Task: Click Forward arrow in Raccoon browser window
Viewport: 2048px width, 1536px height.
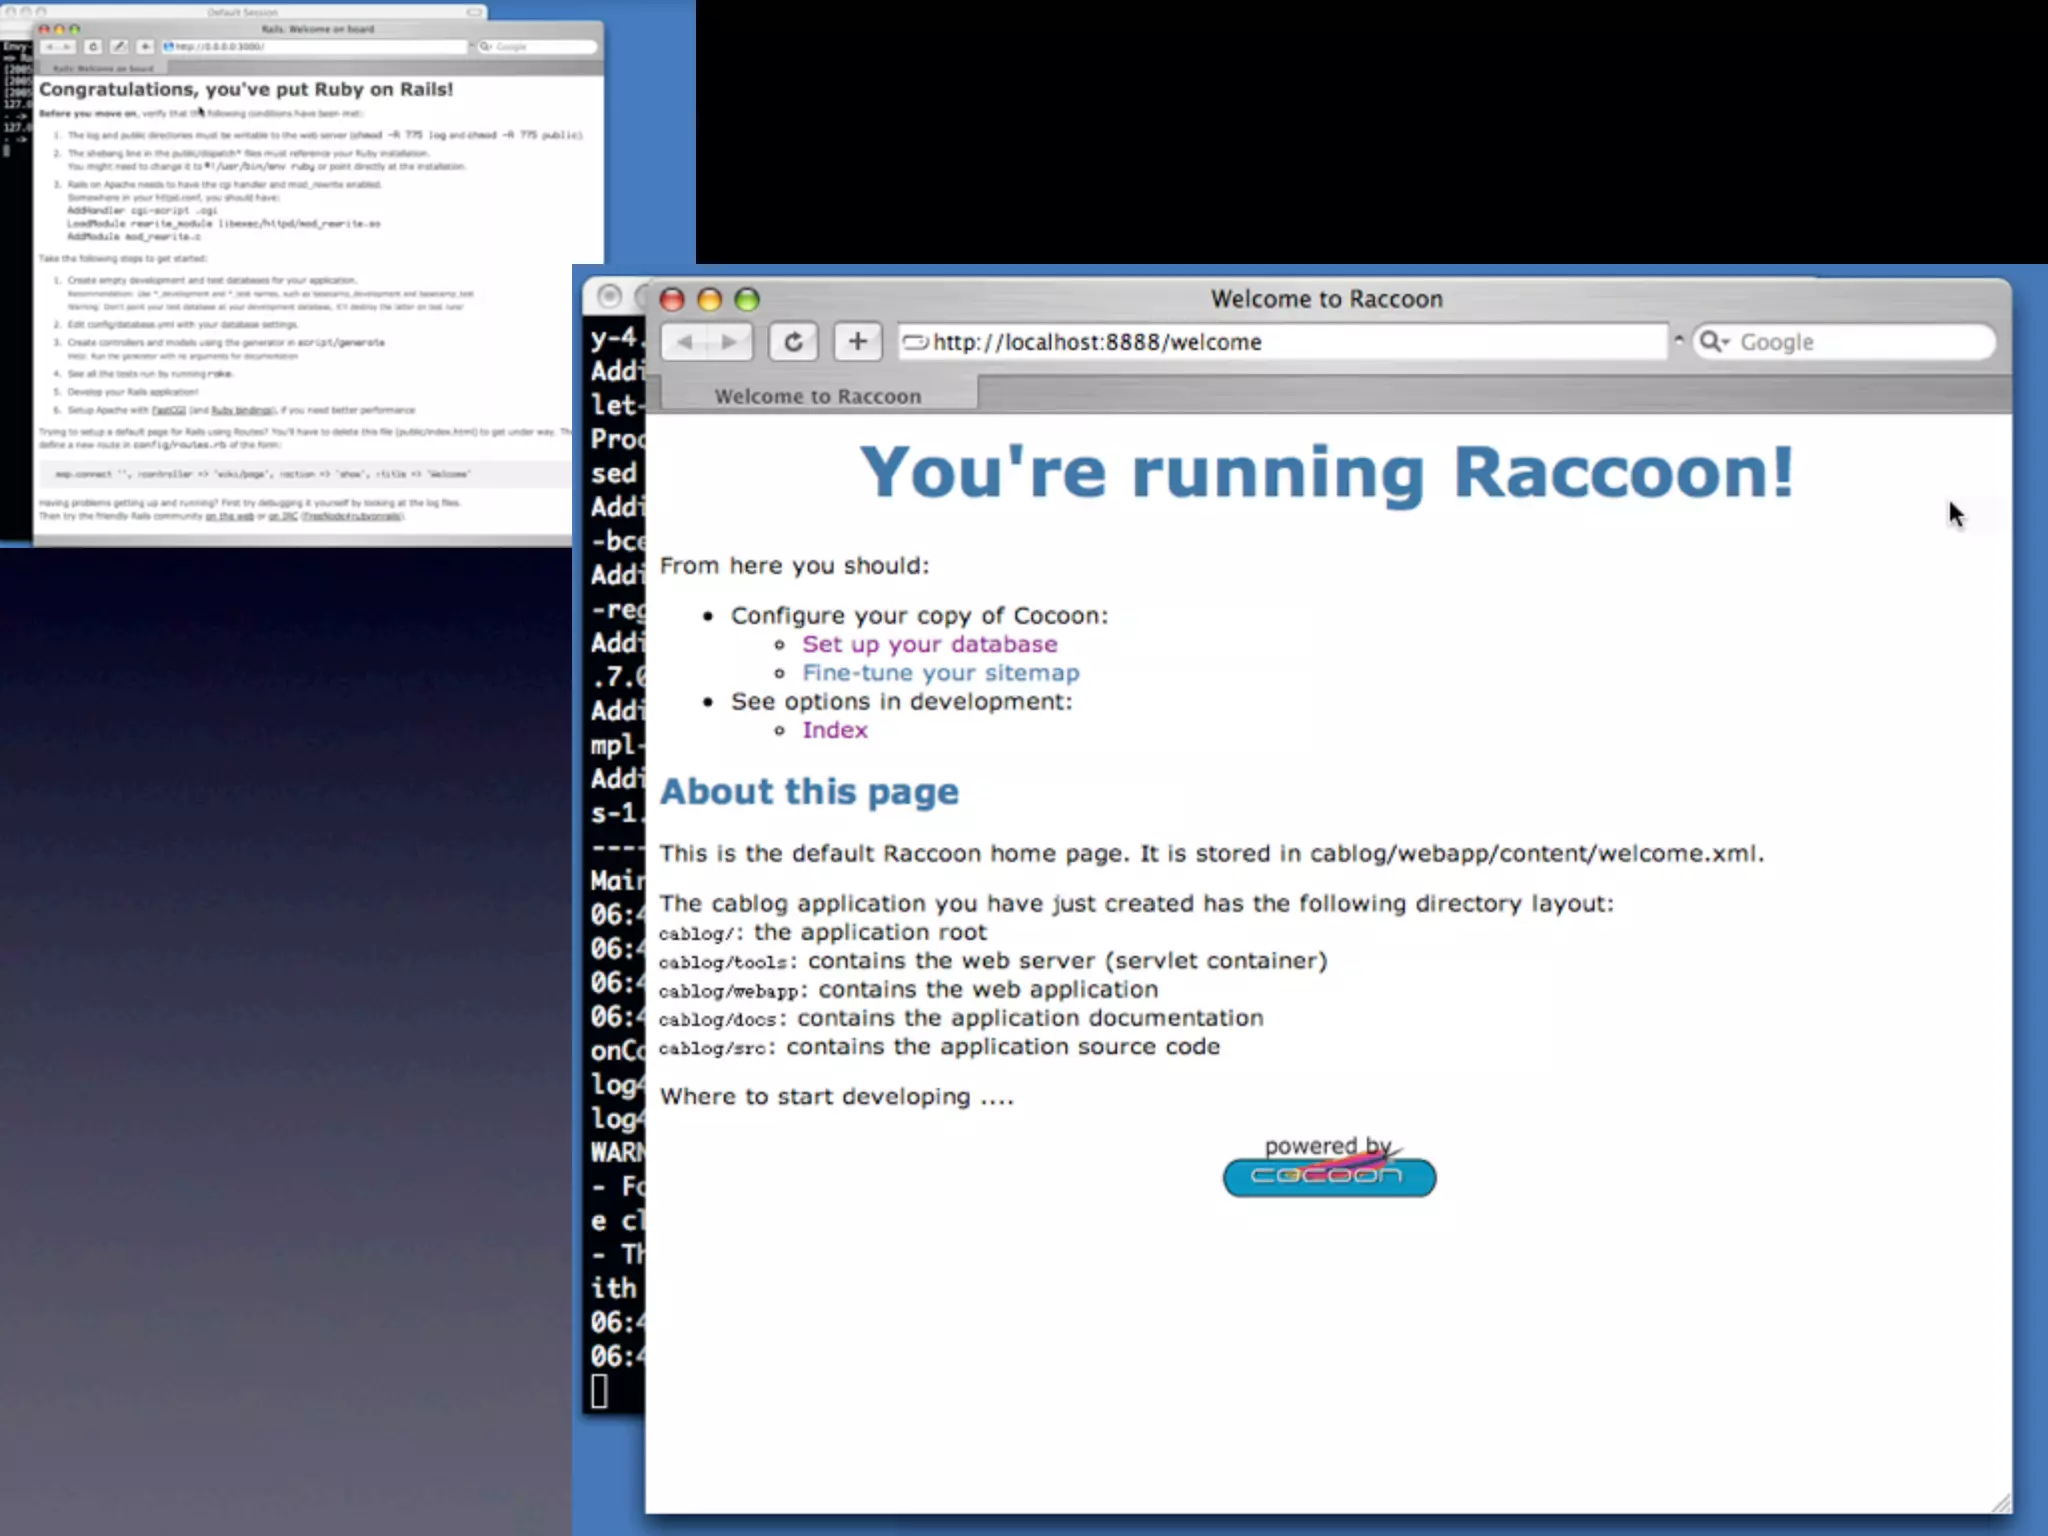Action: pyautogui.click(x=730, y=342)
